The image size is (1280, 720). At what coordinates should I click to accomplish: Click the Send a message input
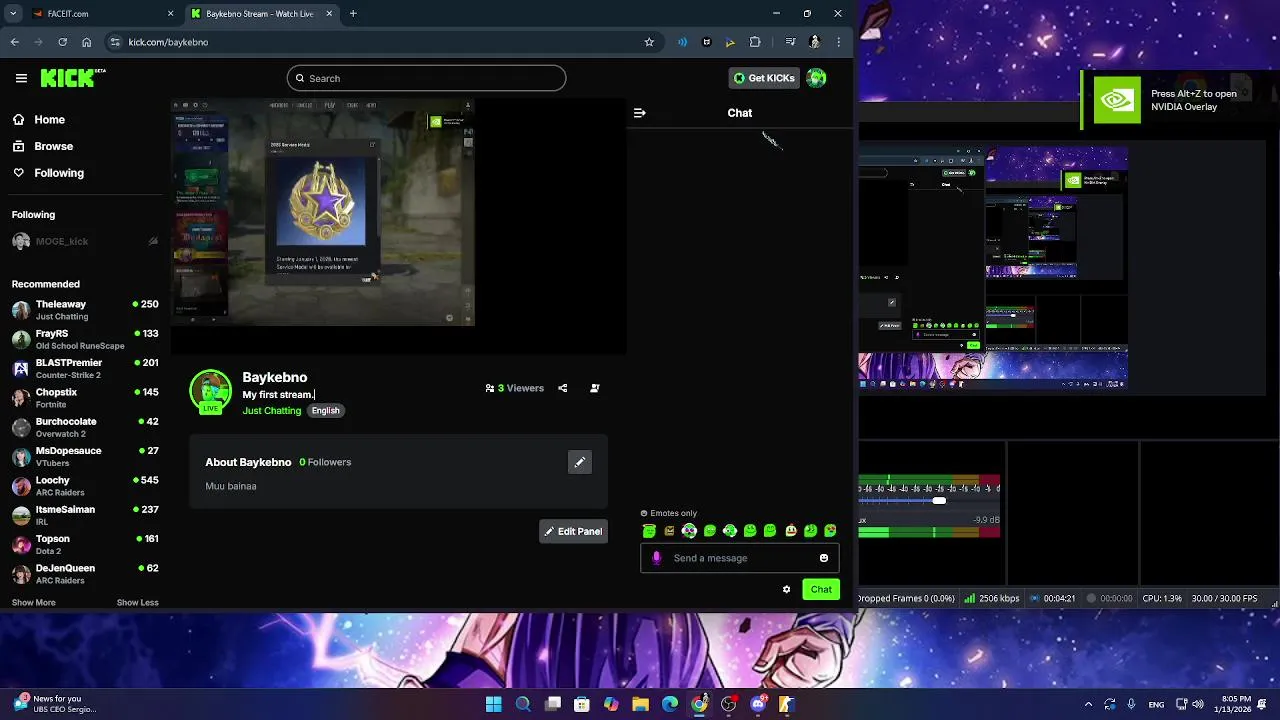740,558
